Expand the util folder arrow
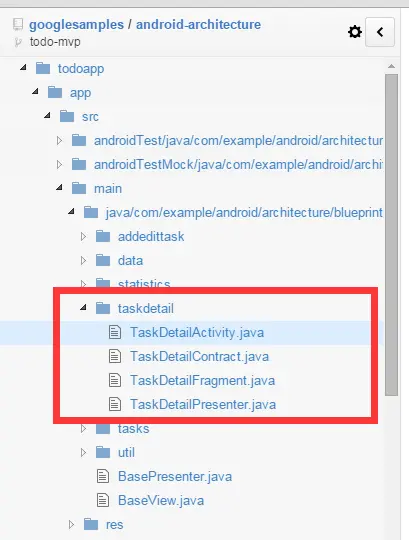409x540 pixels. [83, 453]
